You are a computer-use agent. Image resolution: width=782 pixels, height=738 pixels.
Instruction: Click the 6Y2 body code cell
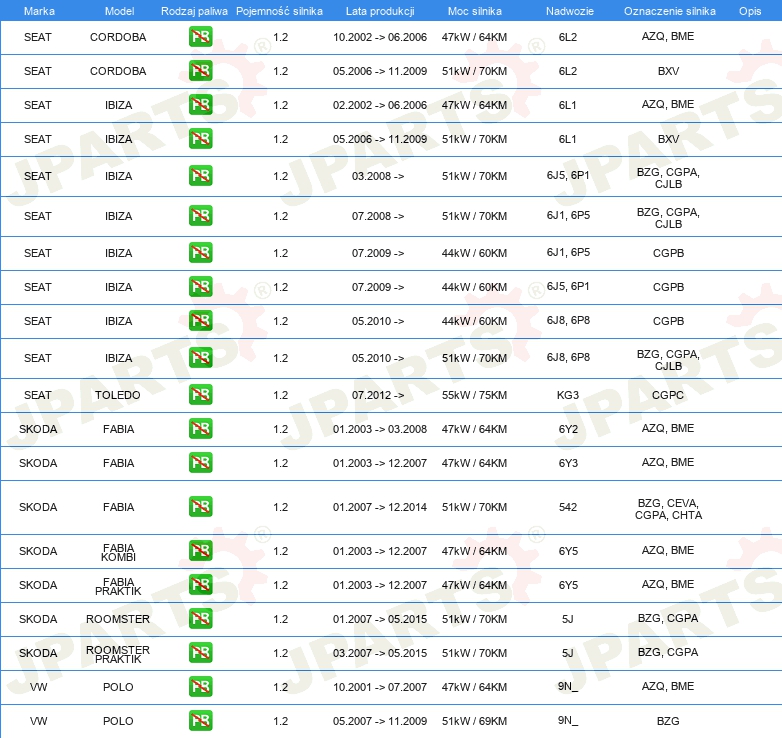point(568,429)
